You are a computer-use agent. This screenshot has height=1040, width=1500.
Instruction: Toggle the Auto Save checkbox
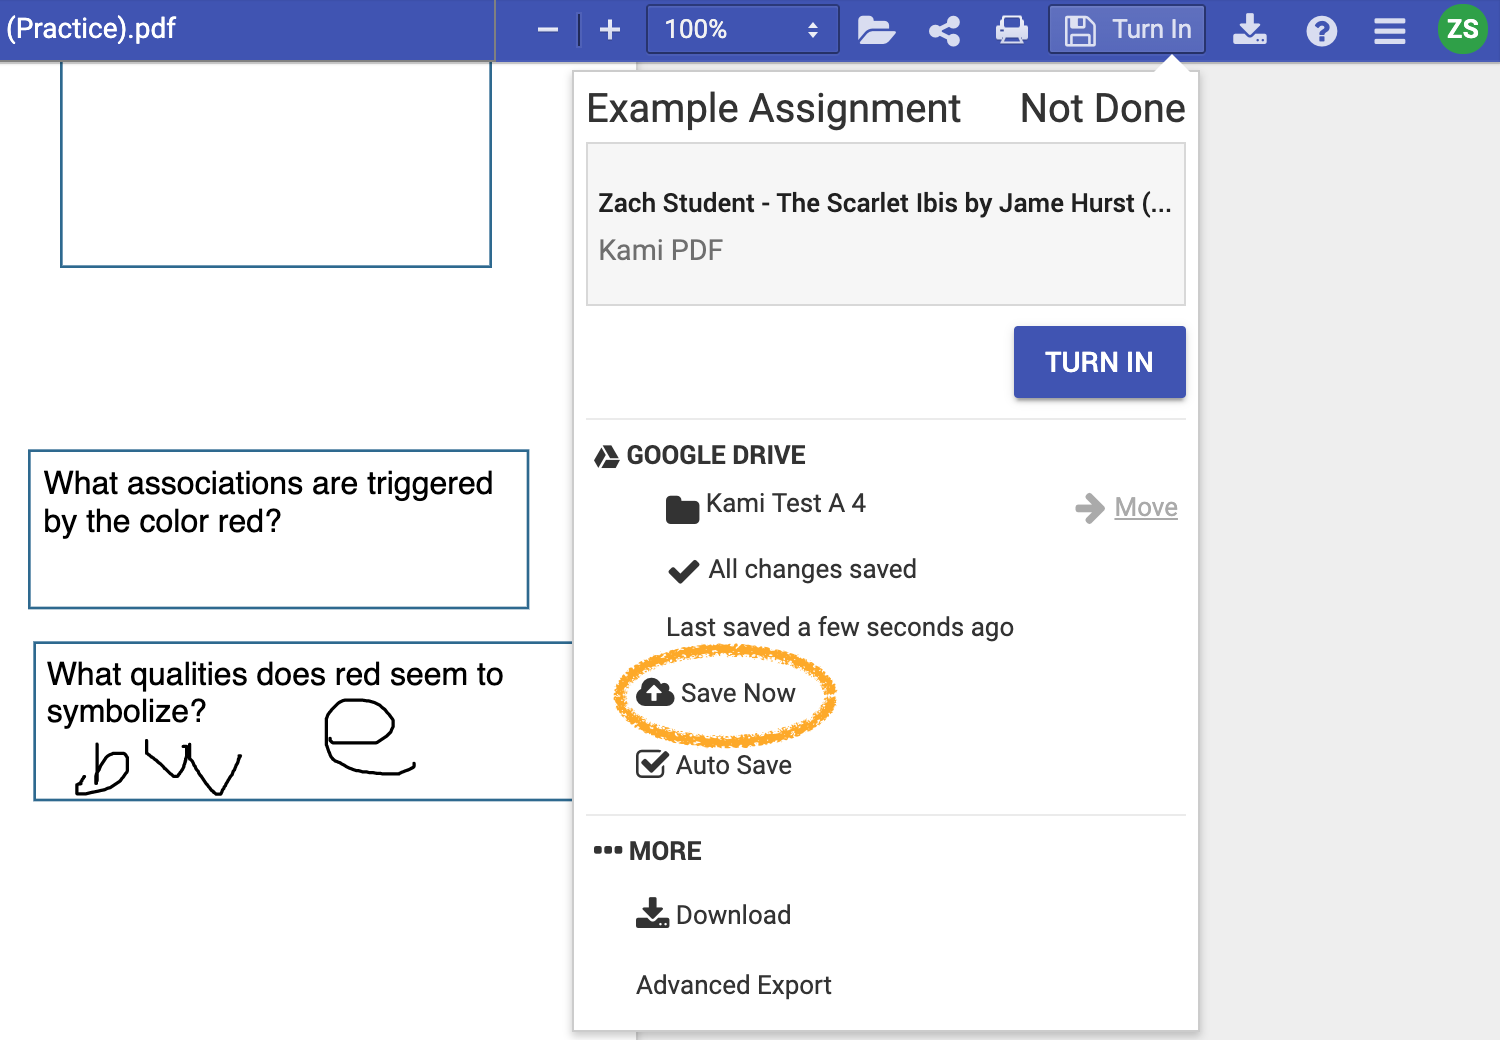[652, 765]
